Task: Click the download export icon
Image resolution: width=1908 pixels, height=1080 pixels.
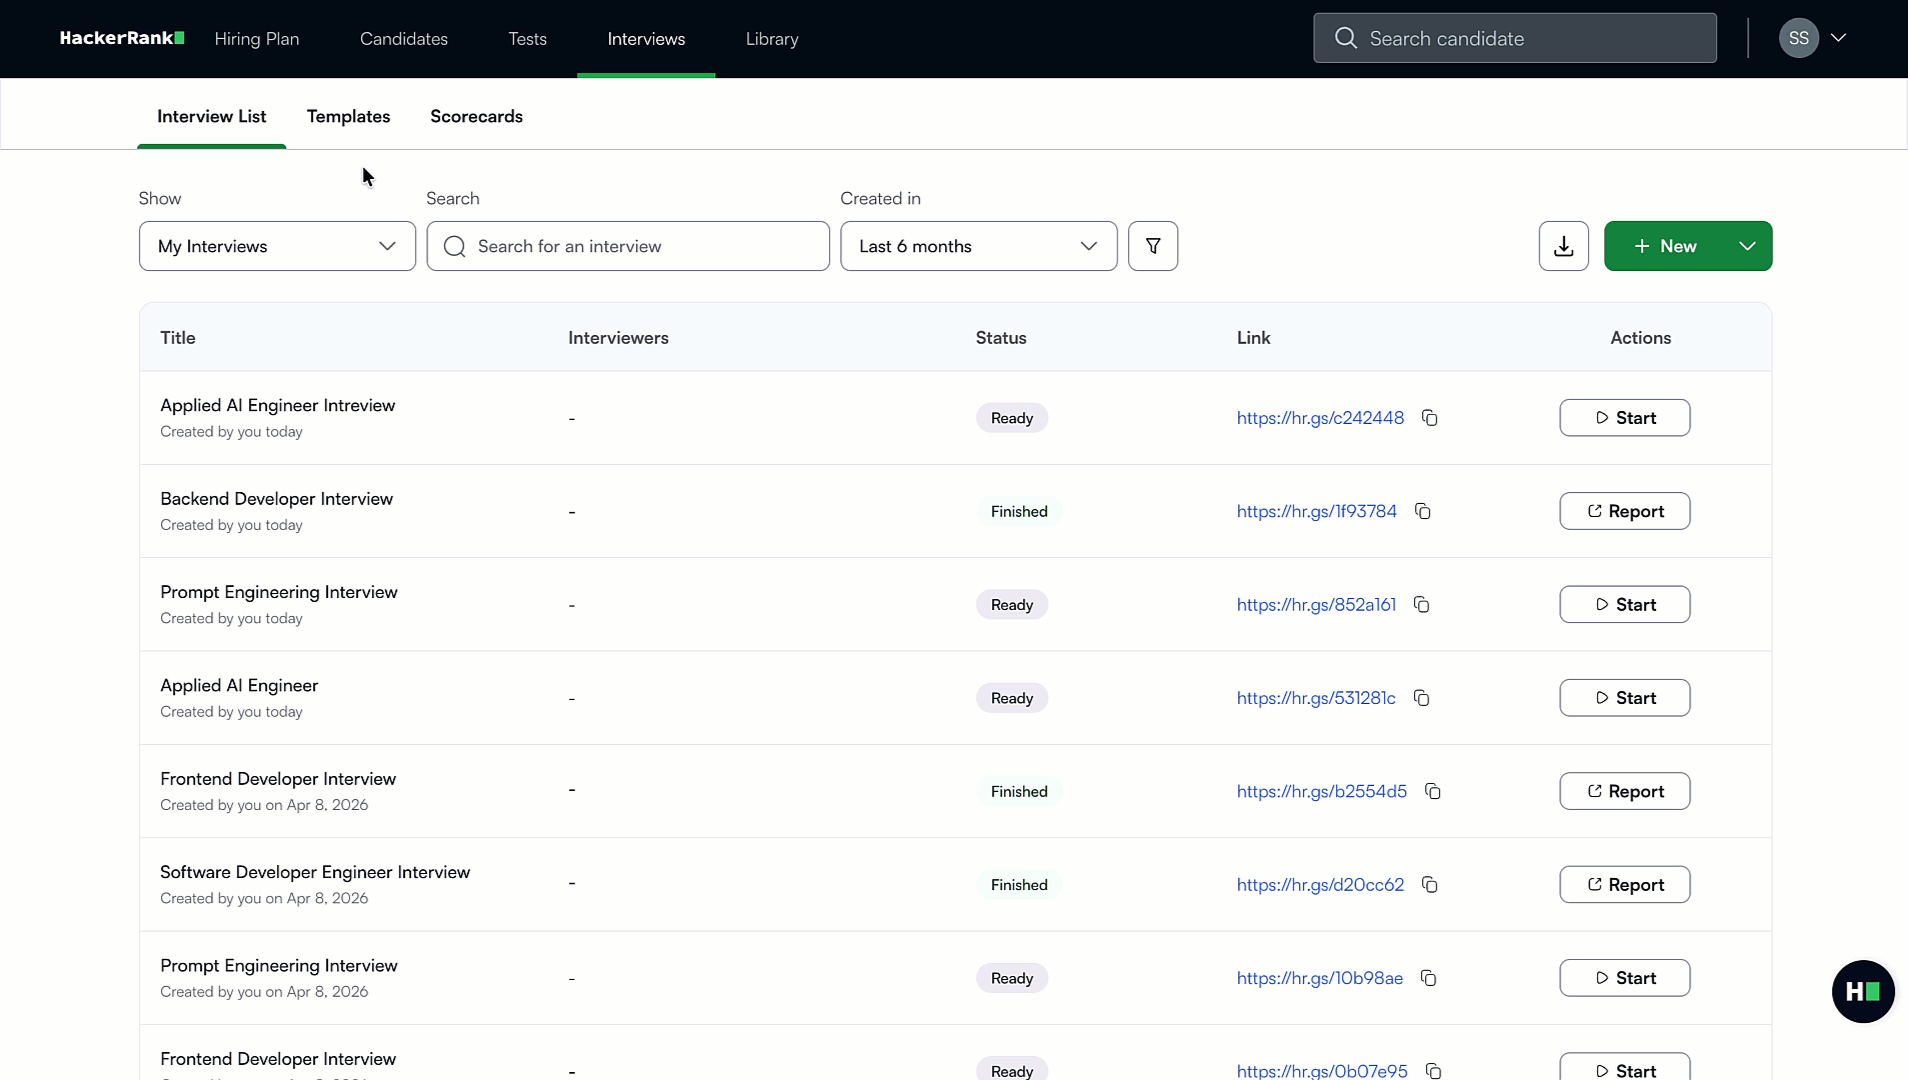Action: (x=1563, y=246)
